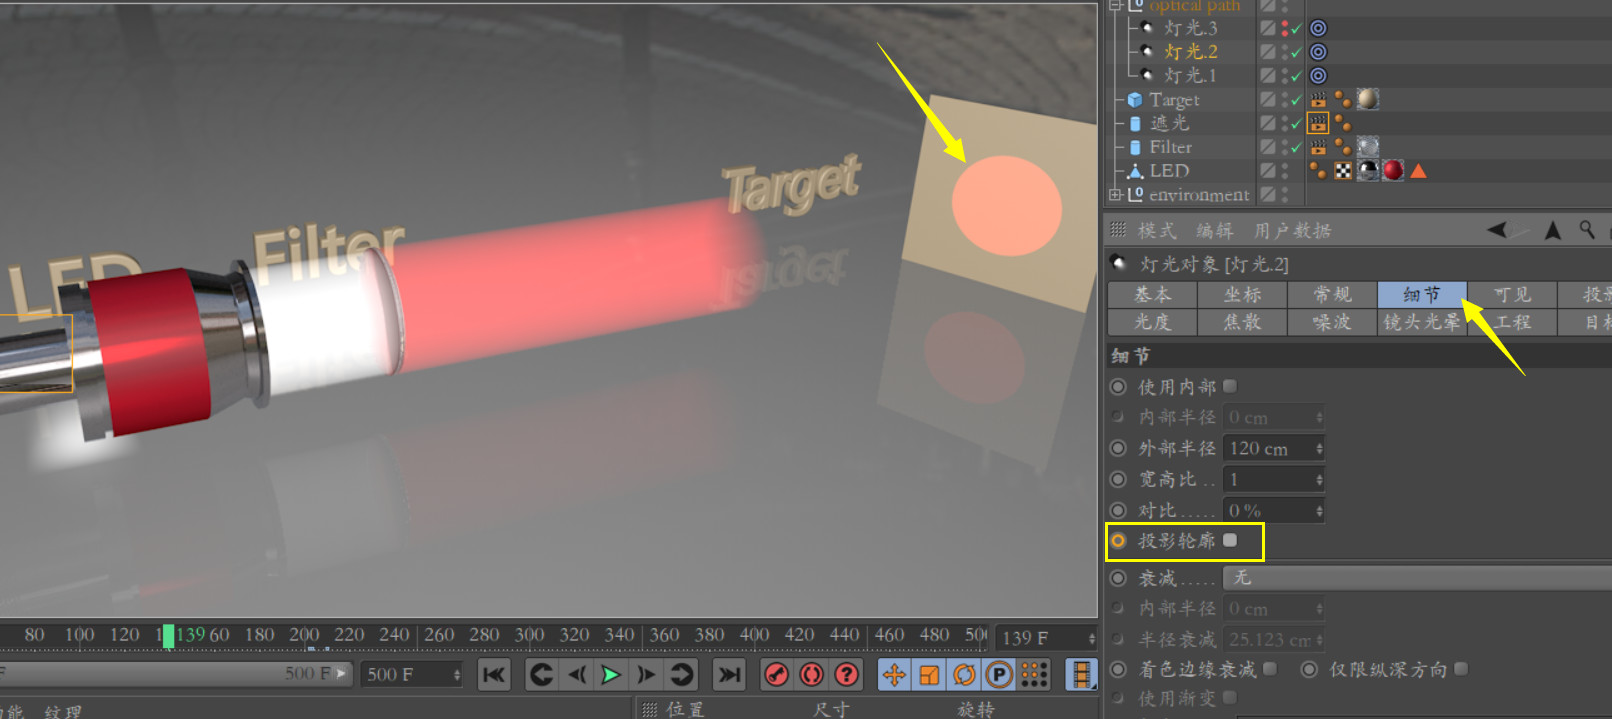The image size is (1612, 719).
Task: Open attribute manager search magnifier
Action: point(1587,230)
